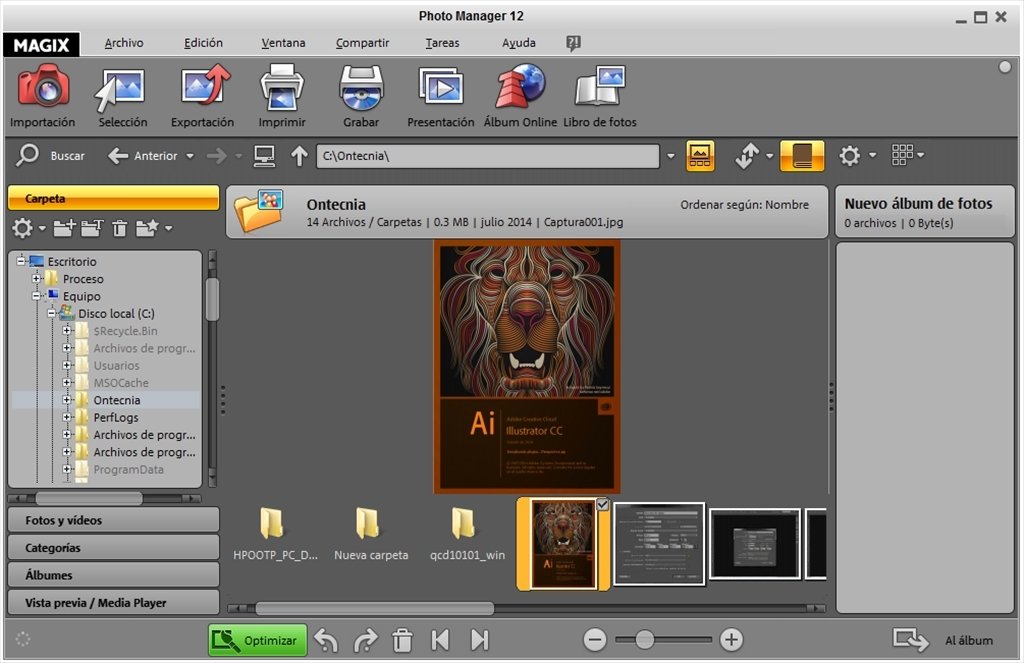Click the C:\Ontecnia\ path field
The image size is (1024, 663).
point(488,156)
